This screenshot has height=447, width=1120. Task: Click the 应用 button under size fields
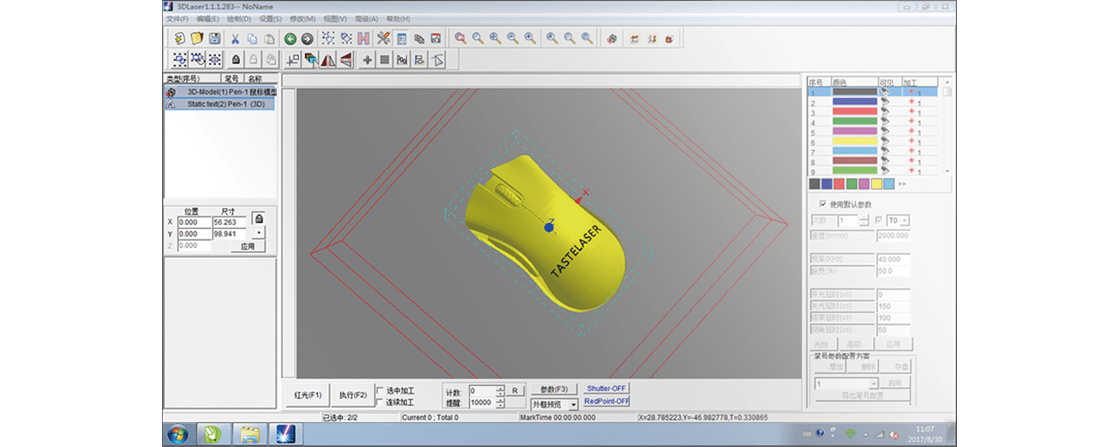247,246
